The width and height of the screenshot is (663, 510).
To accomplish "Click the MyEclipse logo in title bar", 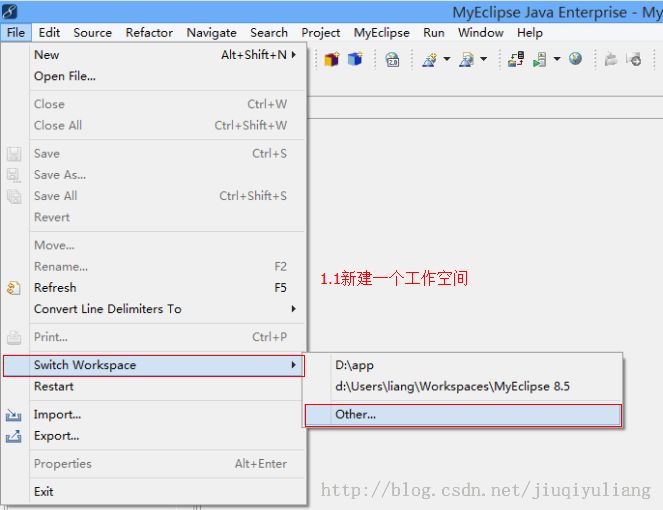I will [x=9, y=11].
